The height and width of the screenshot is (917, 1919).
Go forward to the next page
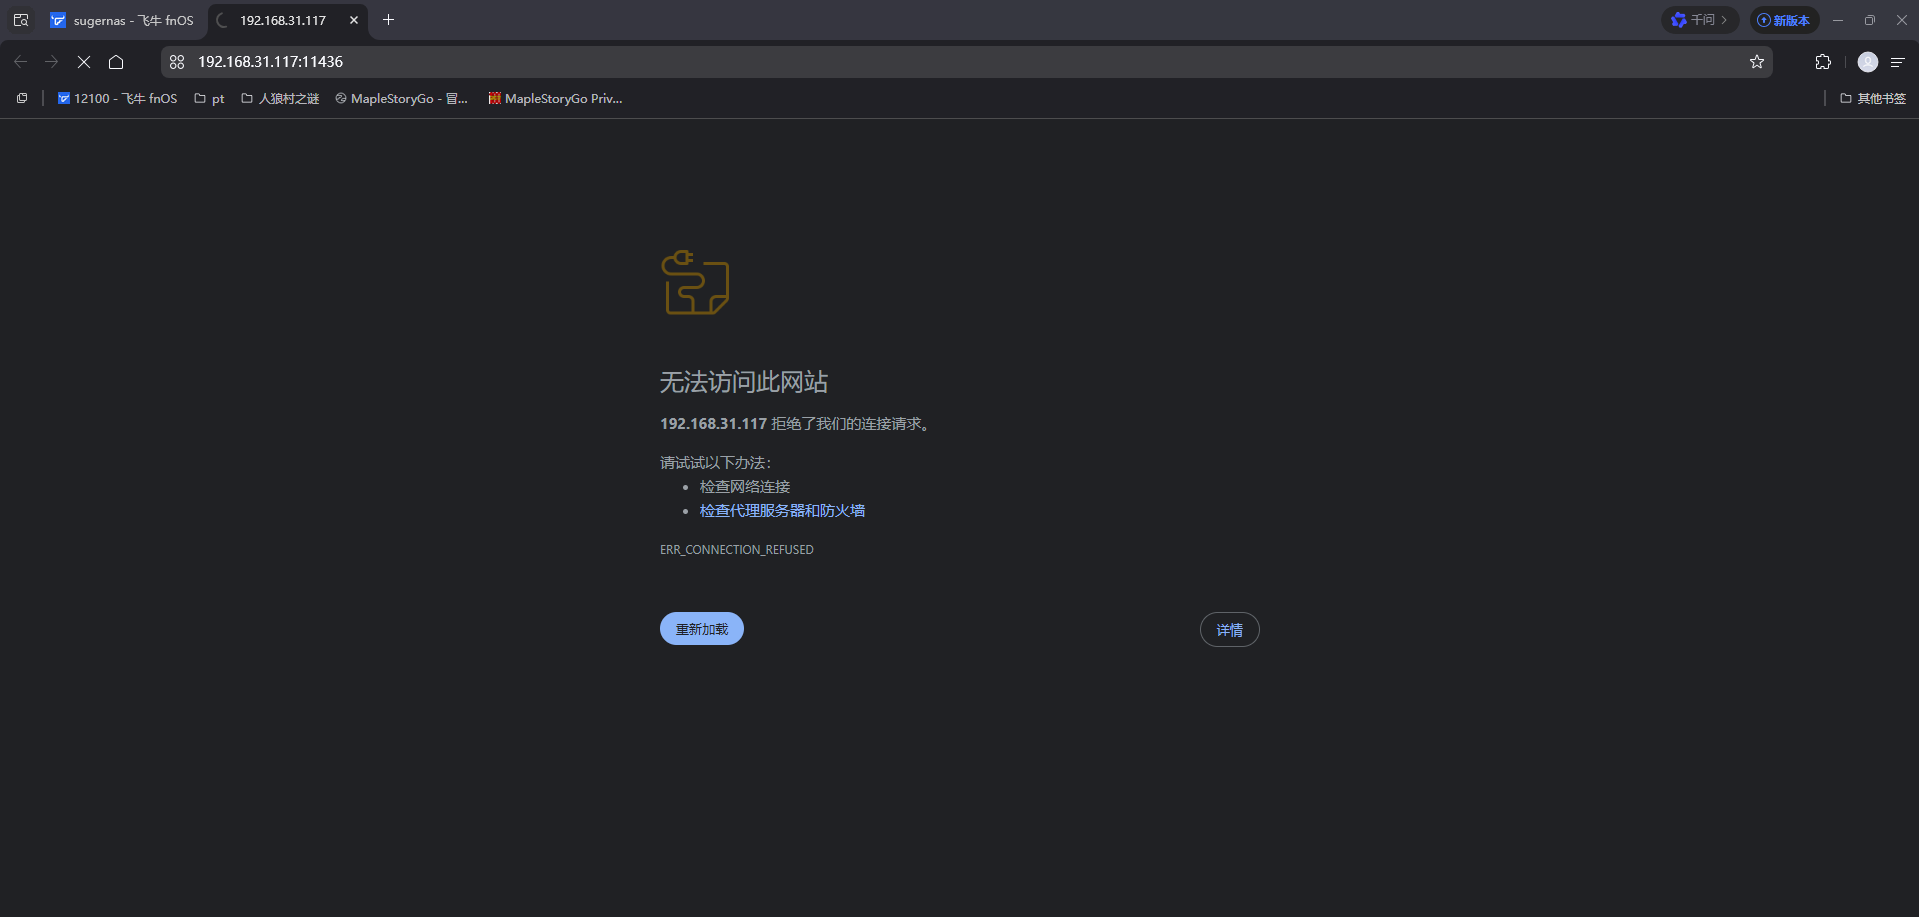(x=52, y=62)
